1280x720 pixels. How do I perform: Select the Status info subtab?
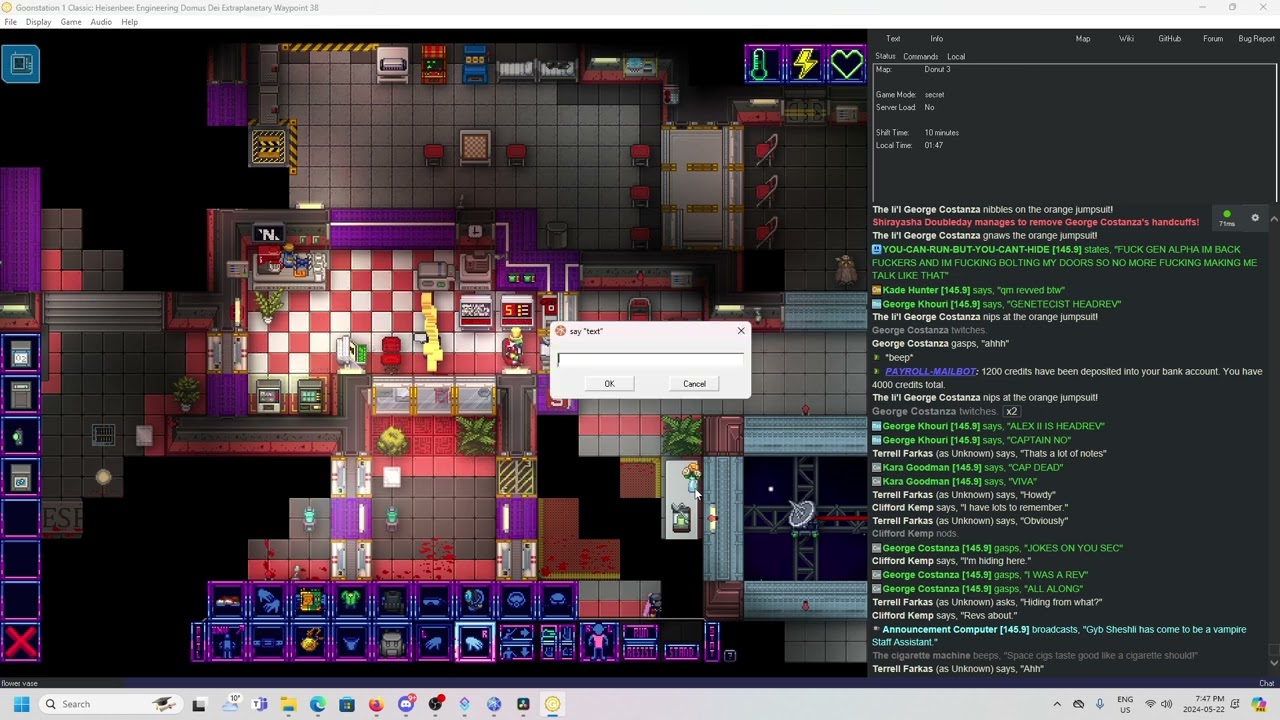tap(886, 57)
